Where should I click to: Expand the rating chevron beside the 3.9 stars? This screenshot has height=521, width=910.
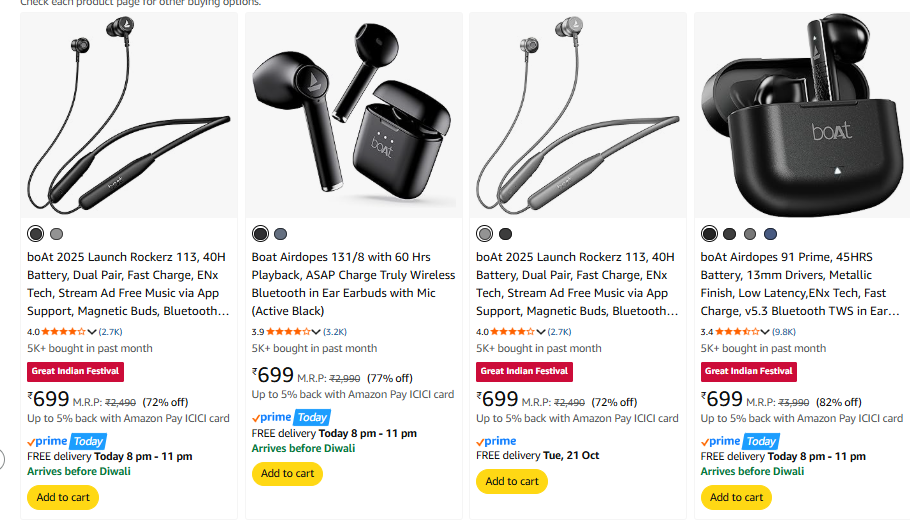click(x=317, y=331)
